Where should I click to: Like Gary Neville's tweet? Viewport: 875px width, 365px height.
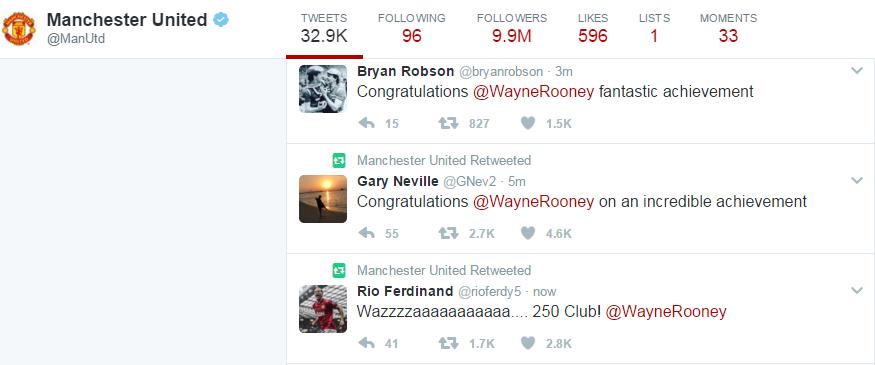(528, 233)
